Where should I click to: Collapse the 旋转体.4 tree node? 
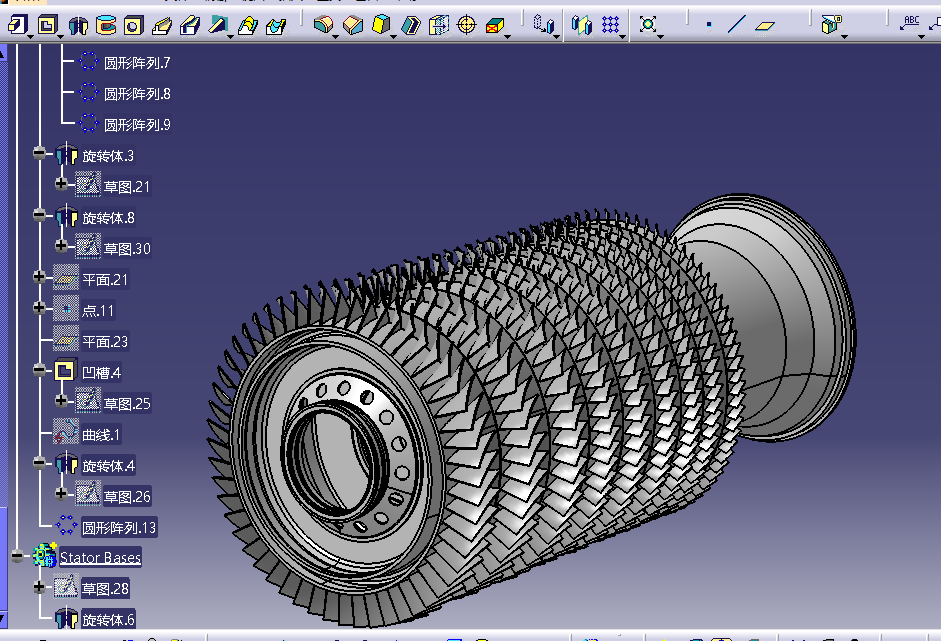(40, 463)
